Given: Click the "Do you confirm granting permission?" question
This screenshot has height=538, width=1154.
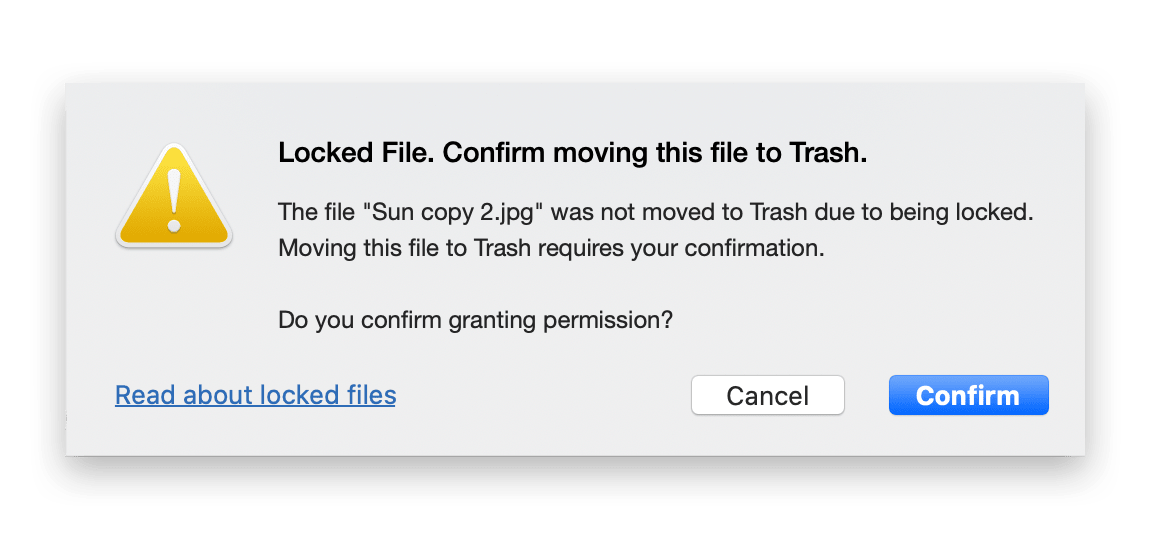Looking at the screenshot, I should 475,321.
